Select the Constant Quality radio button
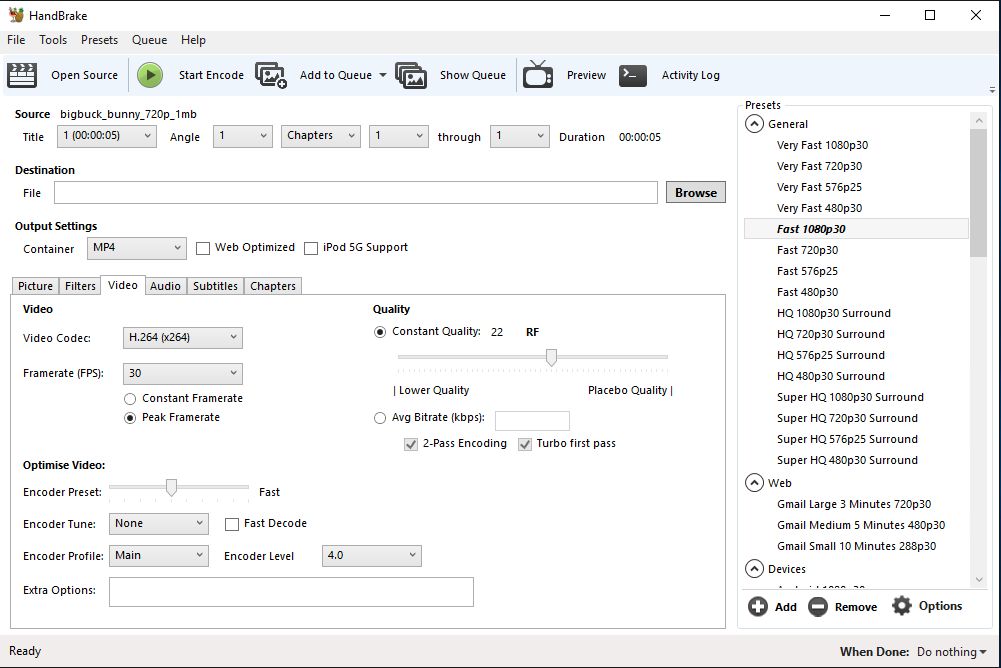This screenshot has width=1001, height=668. pyautogui.click(x=380, y=332)
